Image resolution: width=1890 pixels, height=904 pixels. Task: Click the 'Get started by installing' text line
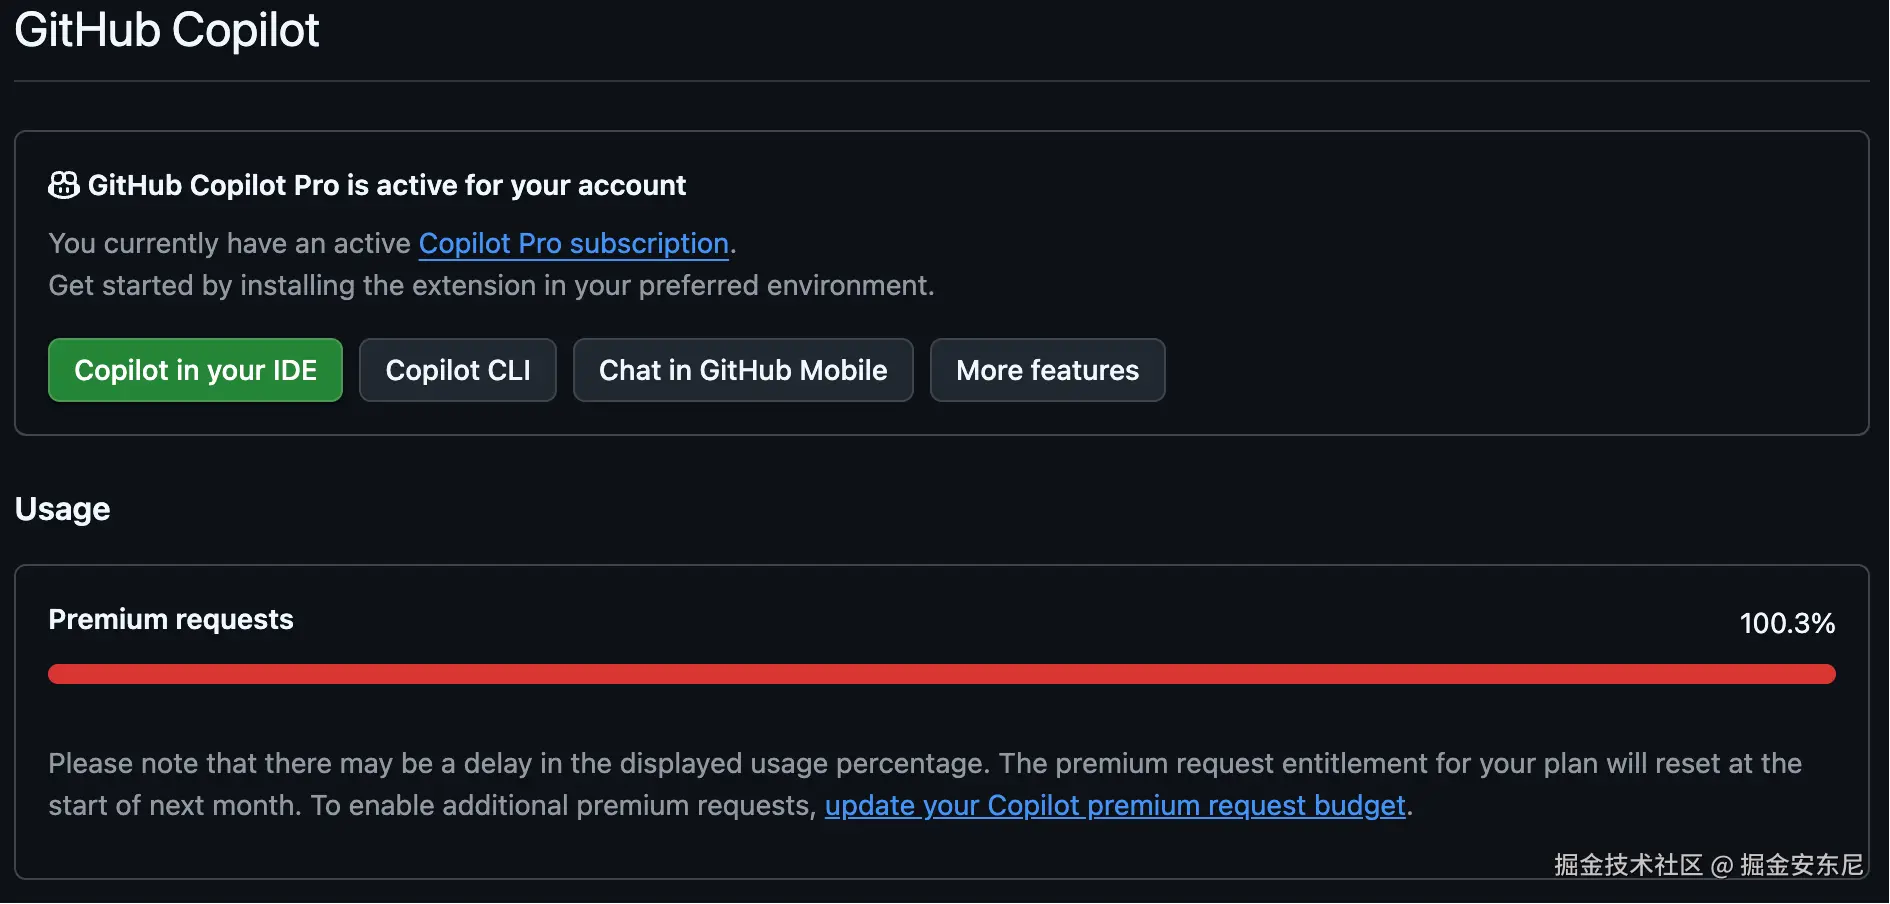point(491,286)
